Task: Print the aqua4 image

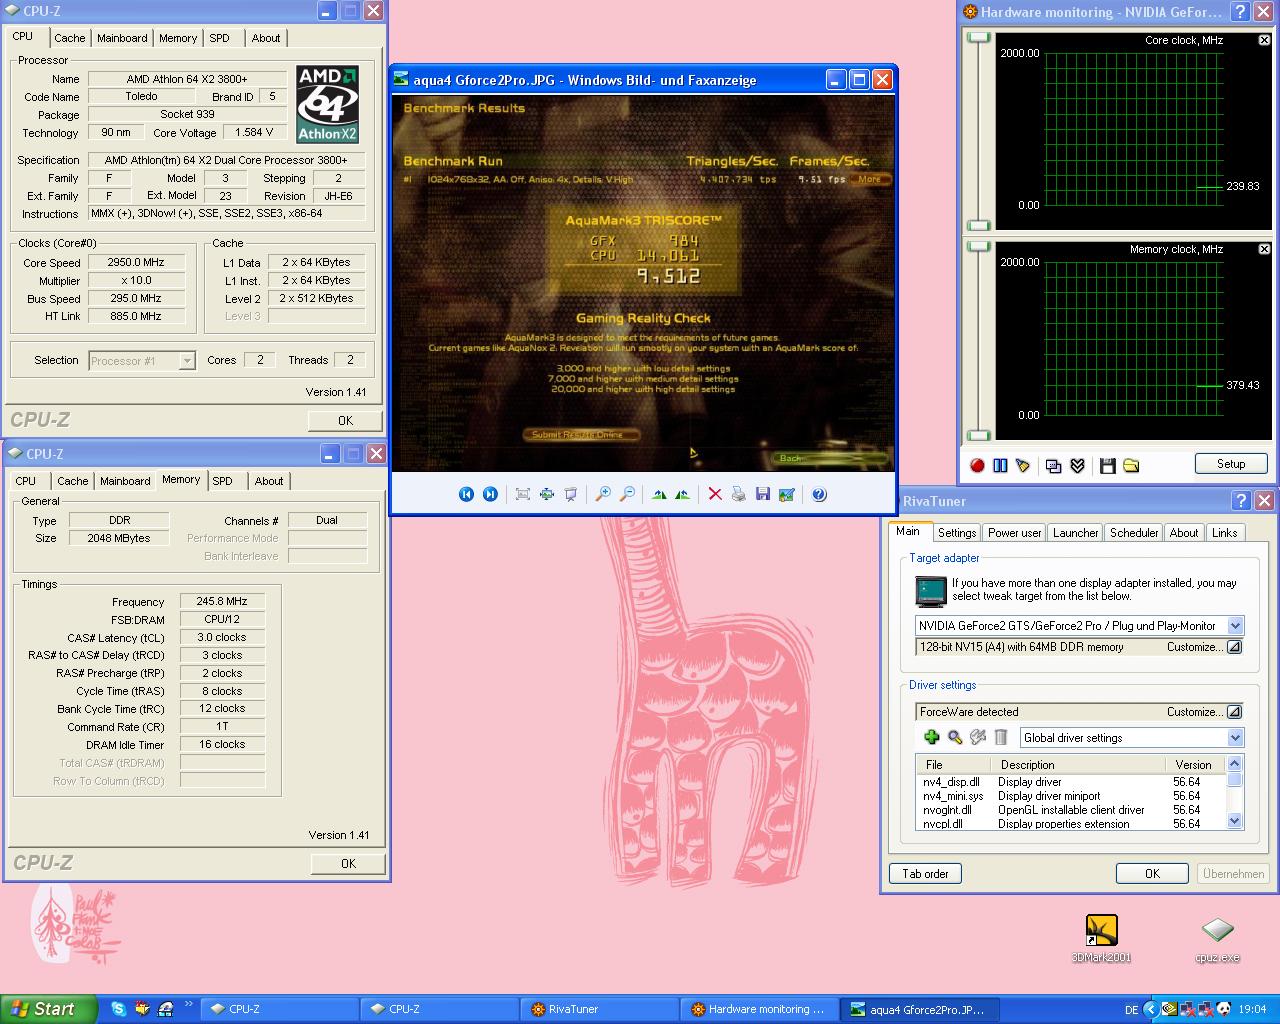Action: (738, 494)
